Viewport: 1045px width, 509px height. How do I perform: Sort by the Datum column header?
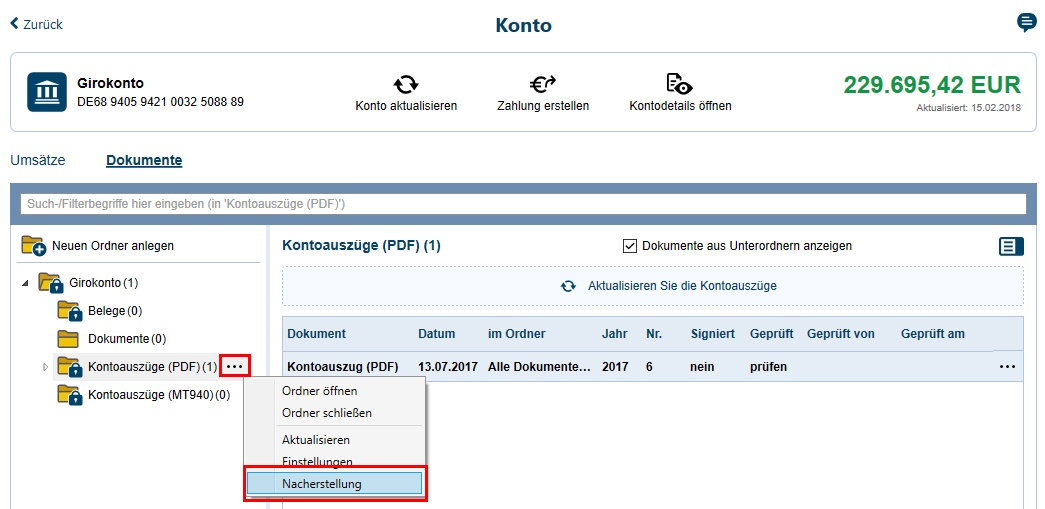click(x=436, y=334)
